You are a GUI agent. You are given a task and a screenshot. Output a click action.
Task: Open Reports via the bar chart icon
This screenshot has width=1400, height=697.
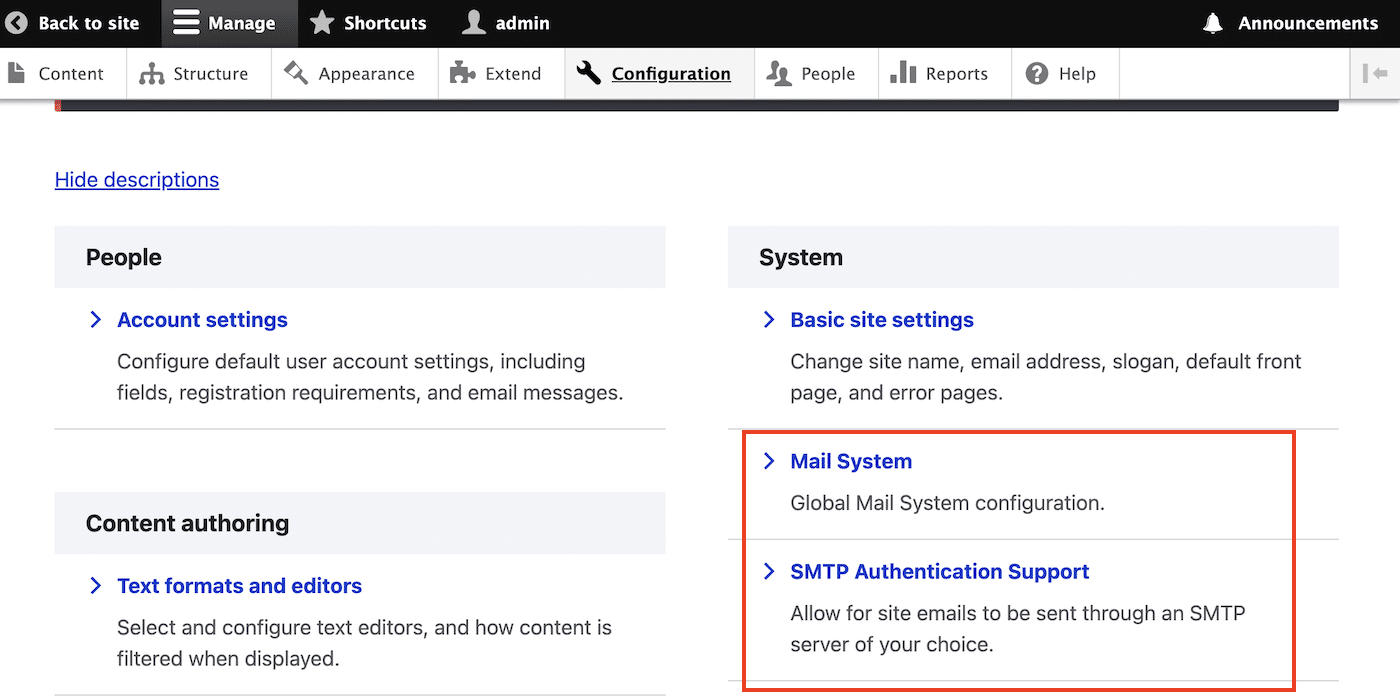(911, 72)
